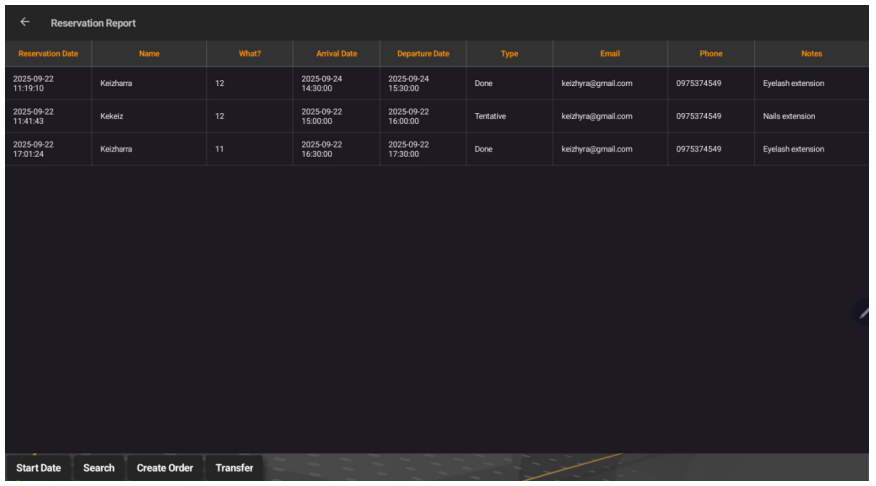Select the Kekeiz name cell
Screen dimensions: 876x486
[111, 116]
